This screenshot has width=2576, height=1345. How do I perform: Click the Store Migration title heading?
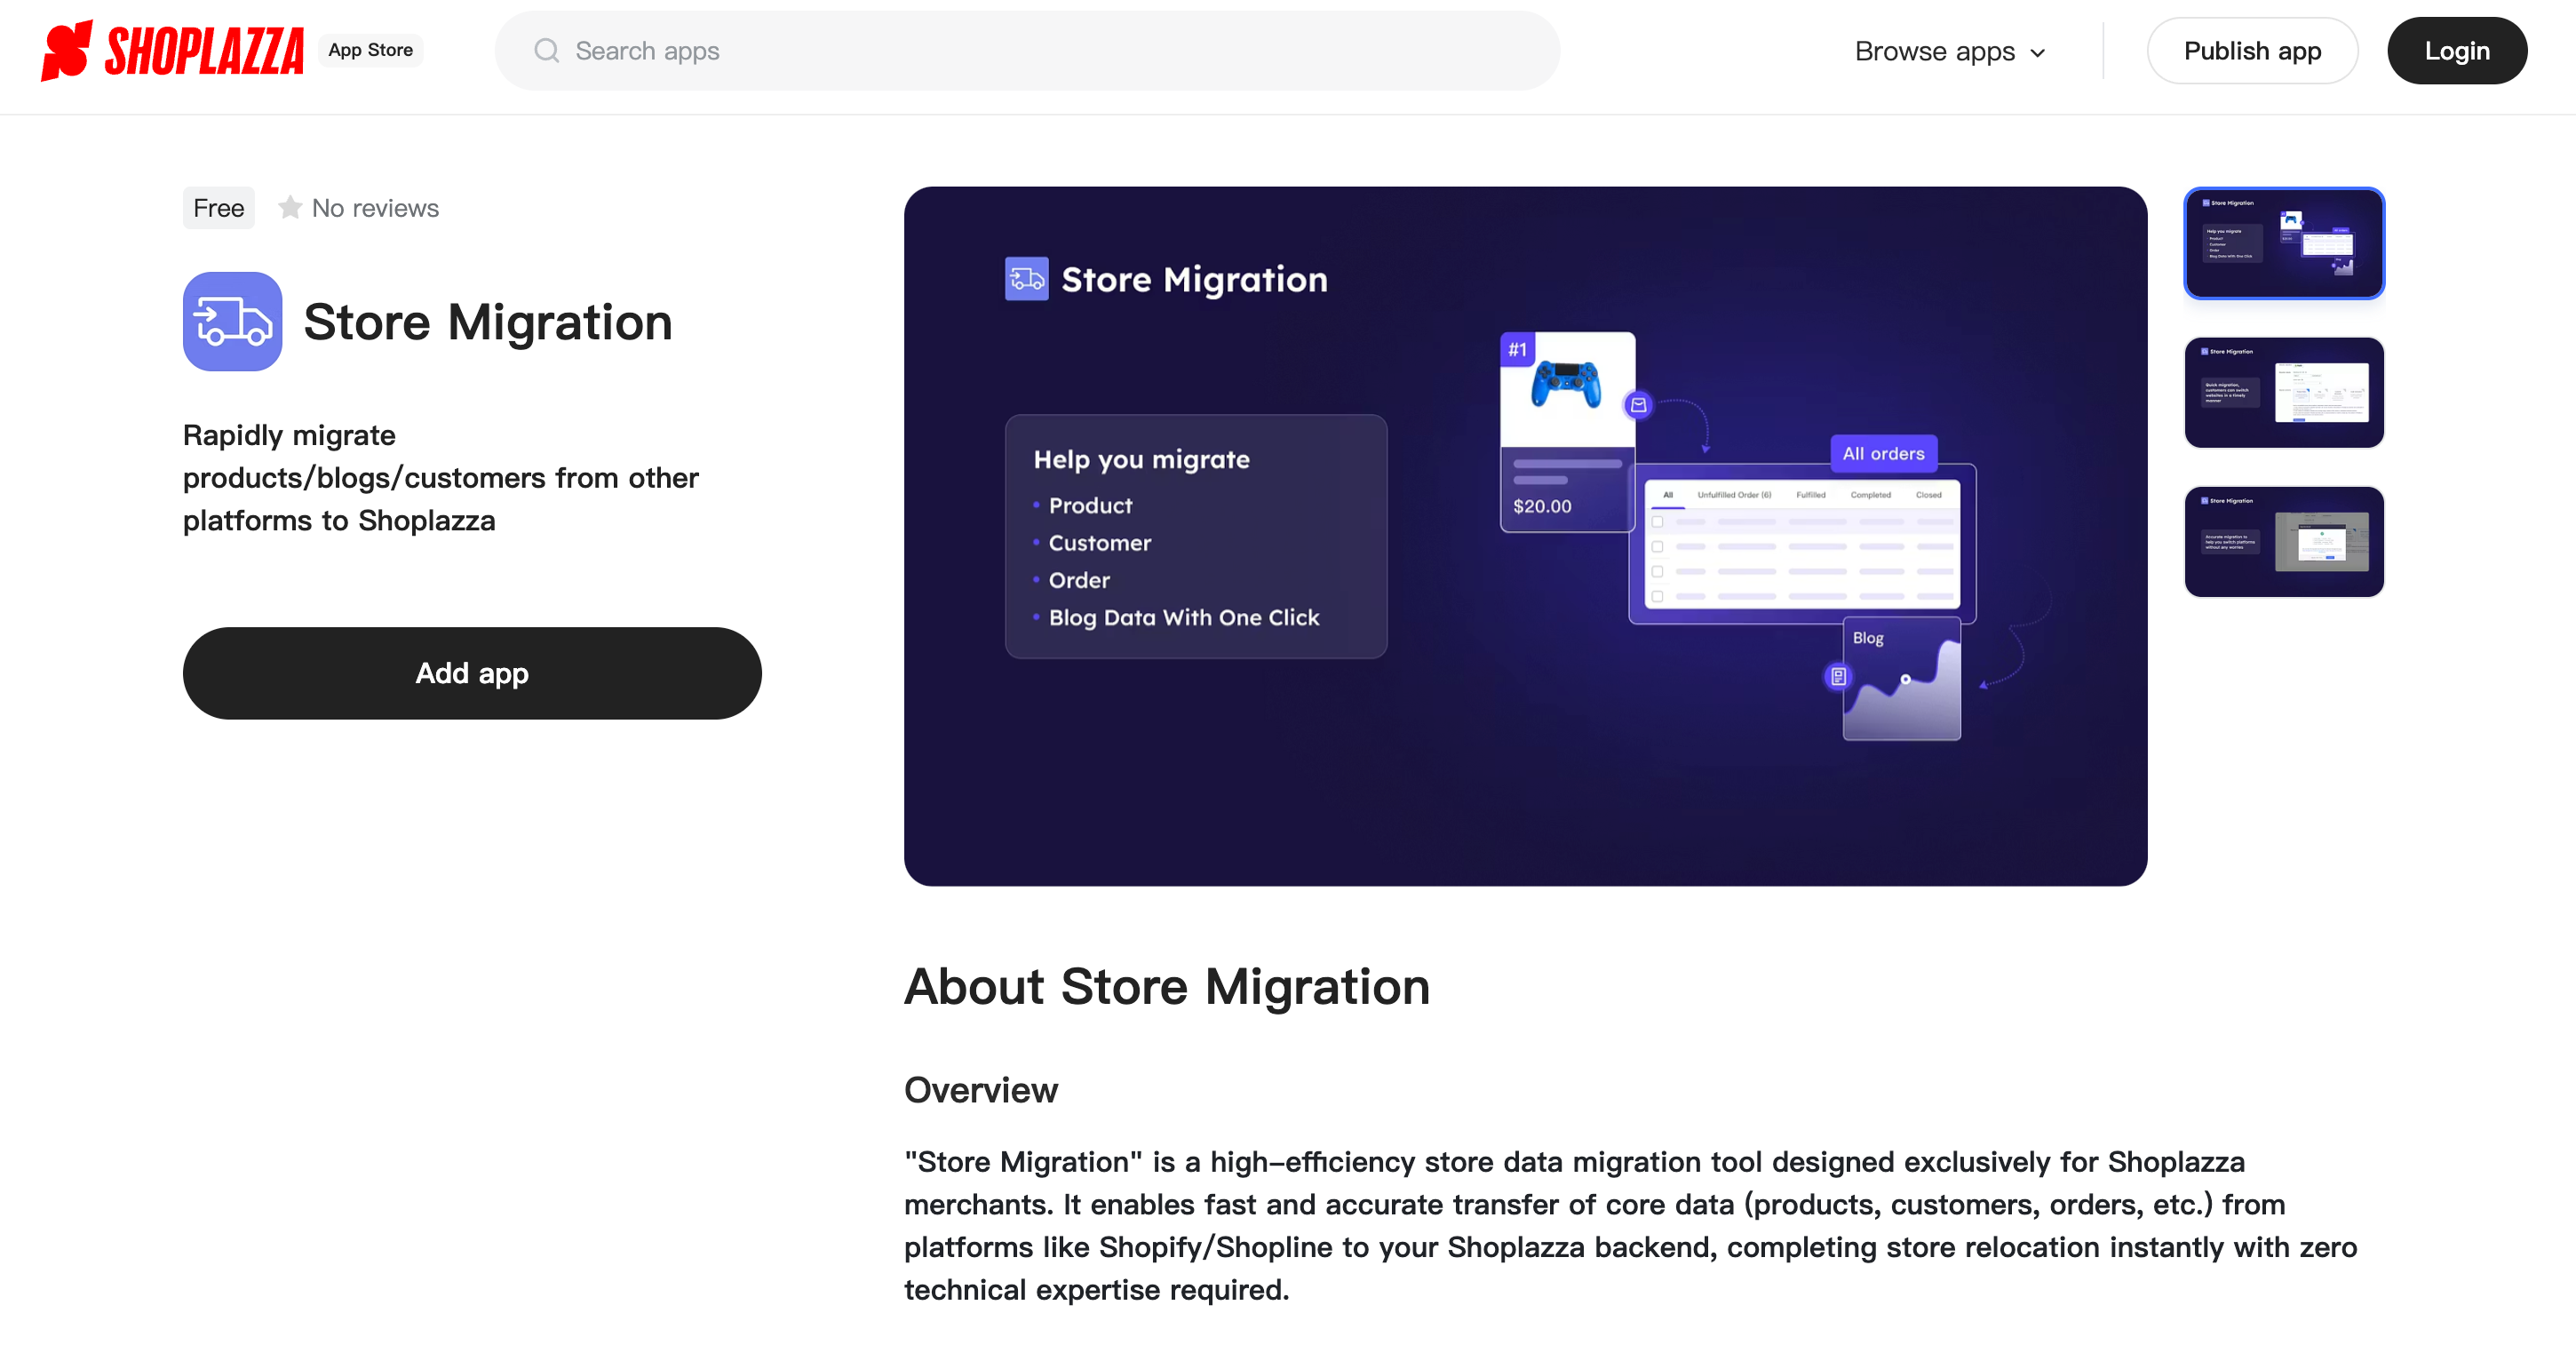488,322
